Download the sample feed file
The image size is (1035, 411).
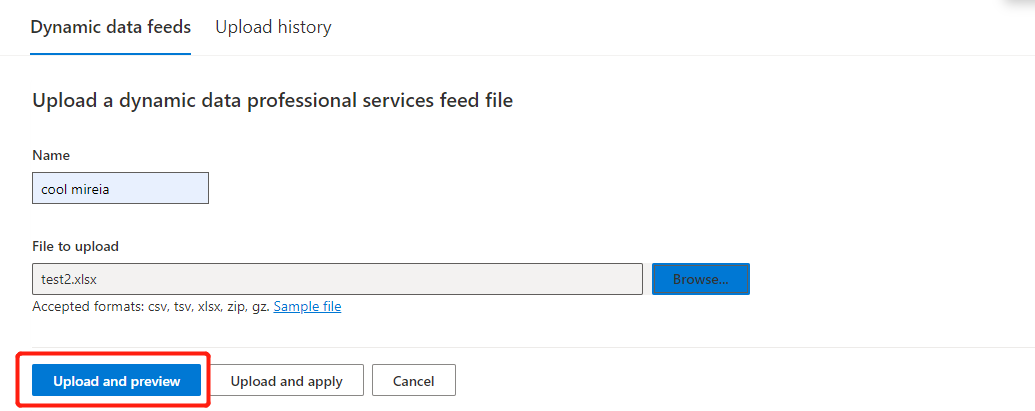[307, 307]
